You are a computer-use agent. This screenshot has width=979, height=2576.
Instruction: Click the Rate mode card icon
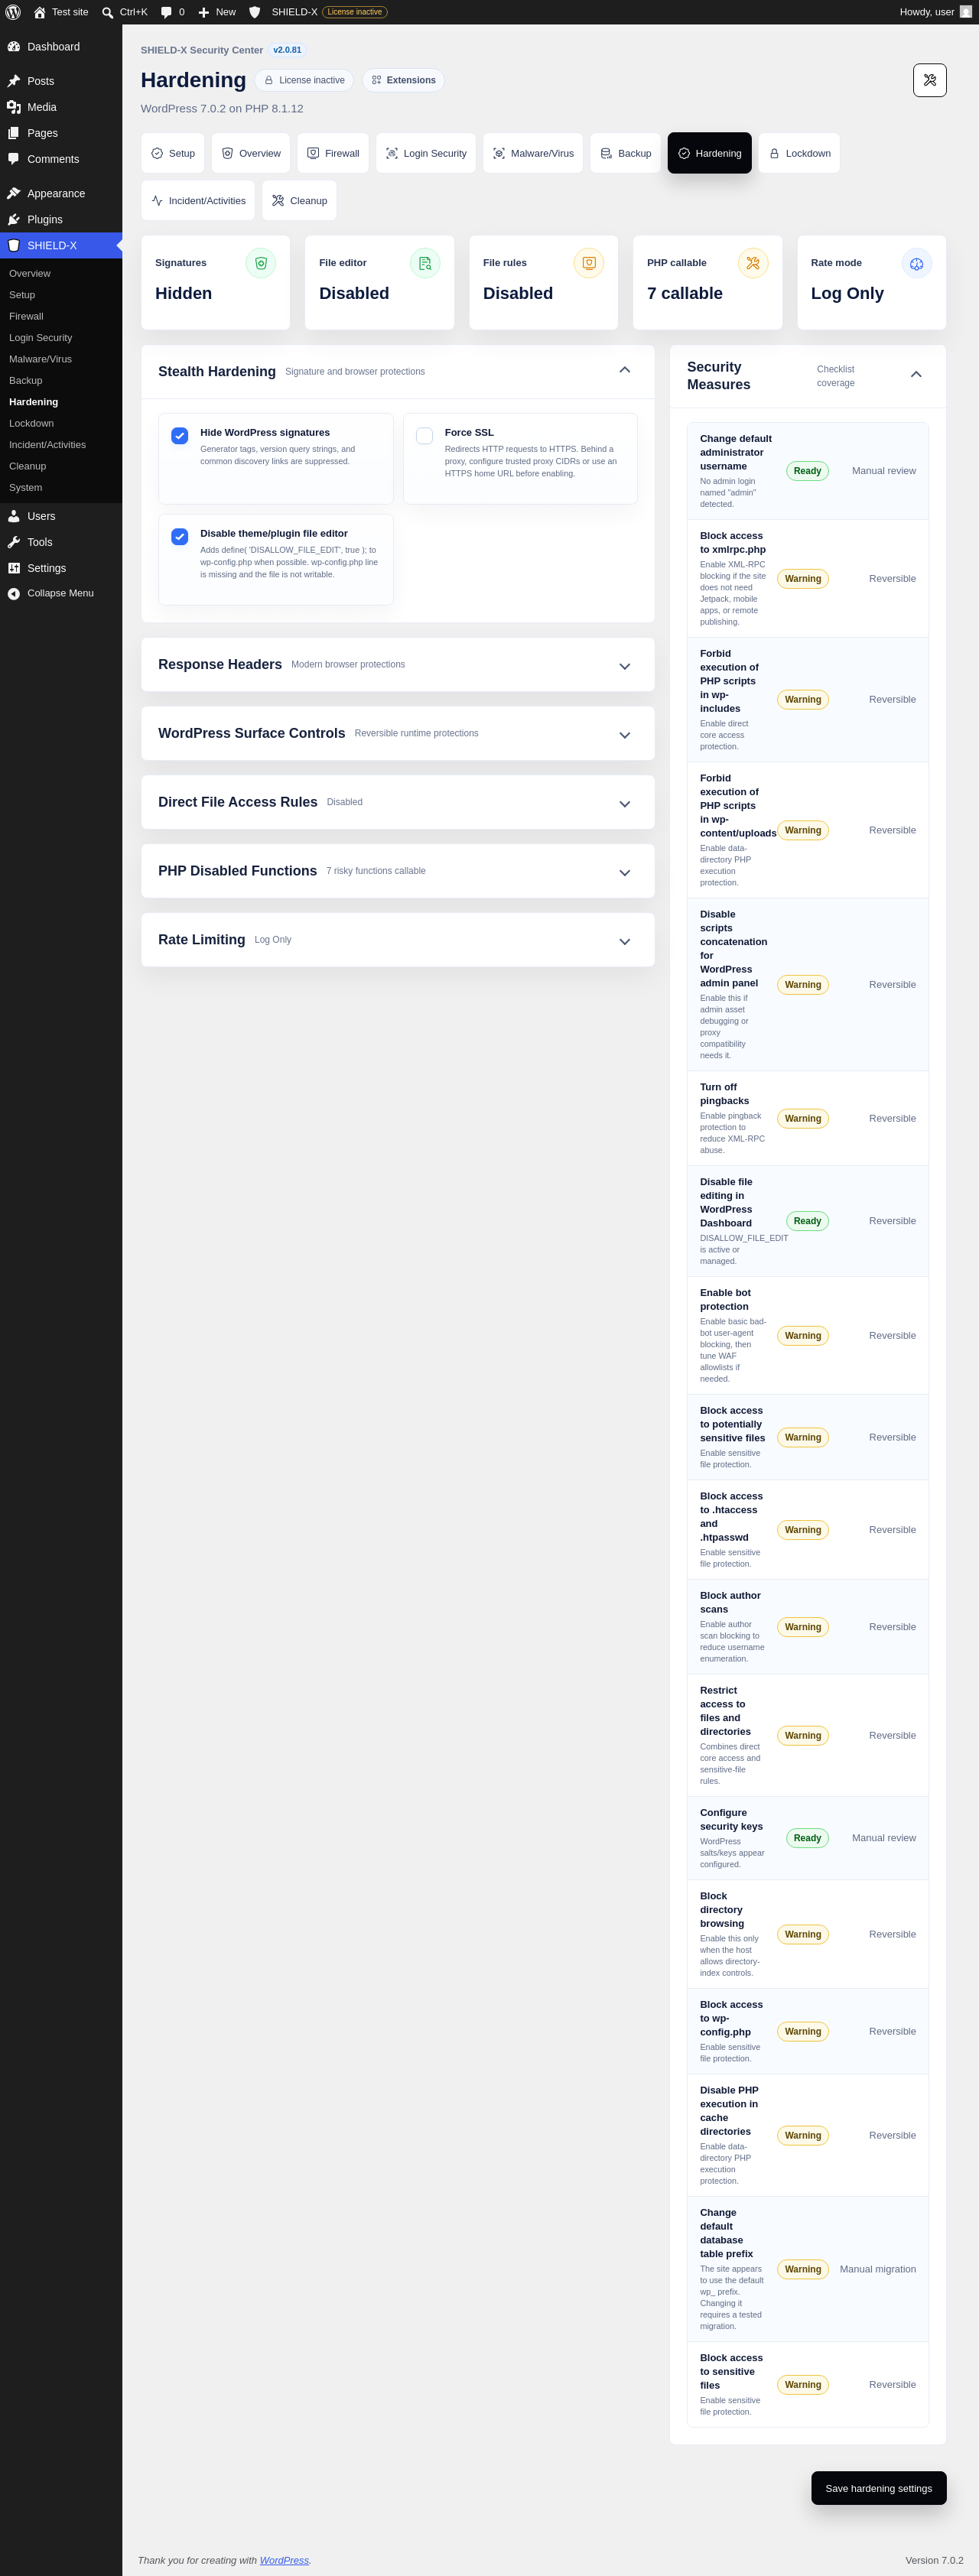coord(917,263)
